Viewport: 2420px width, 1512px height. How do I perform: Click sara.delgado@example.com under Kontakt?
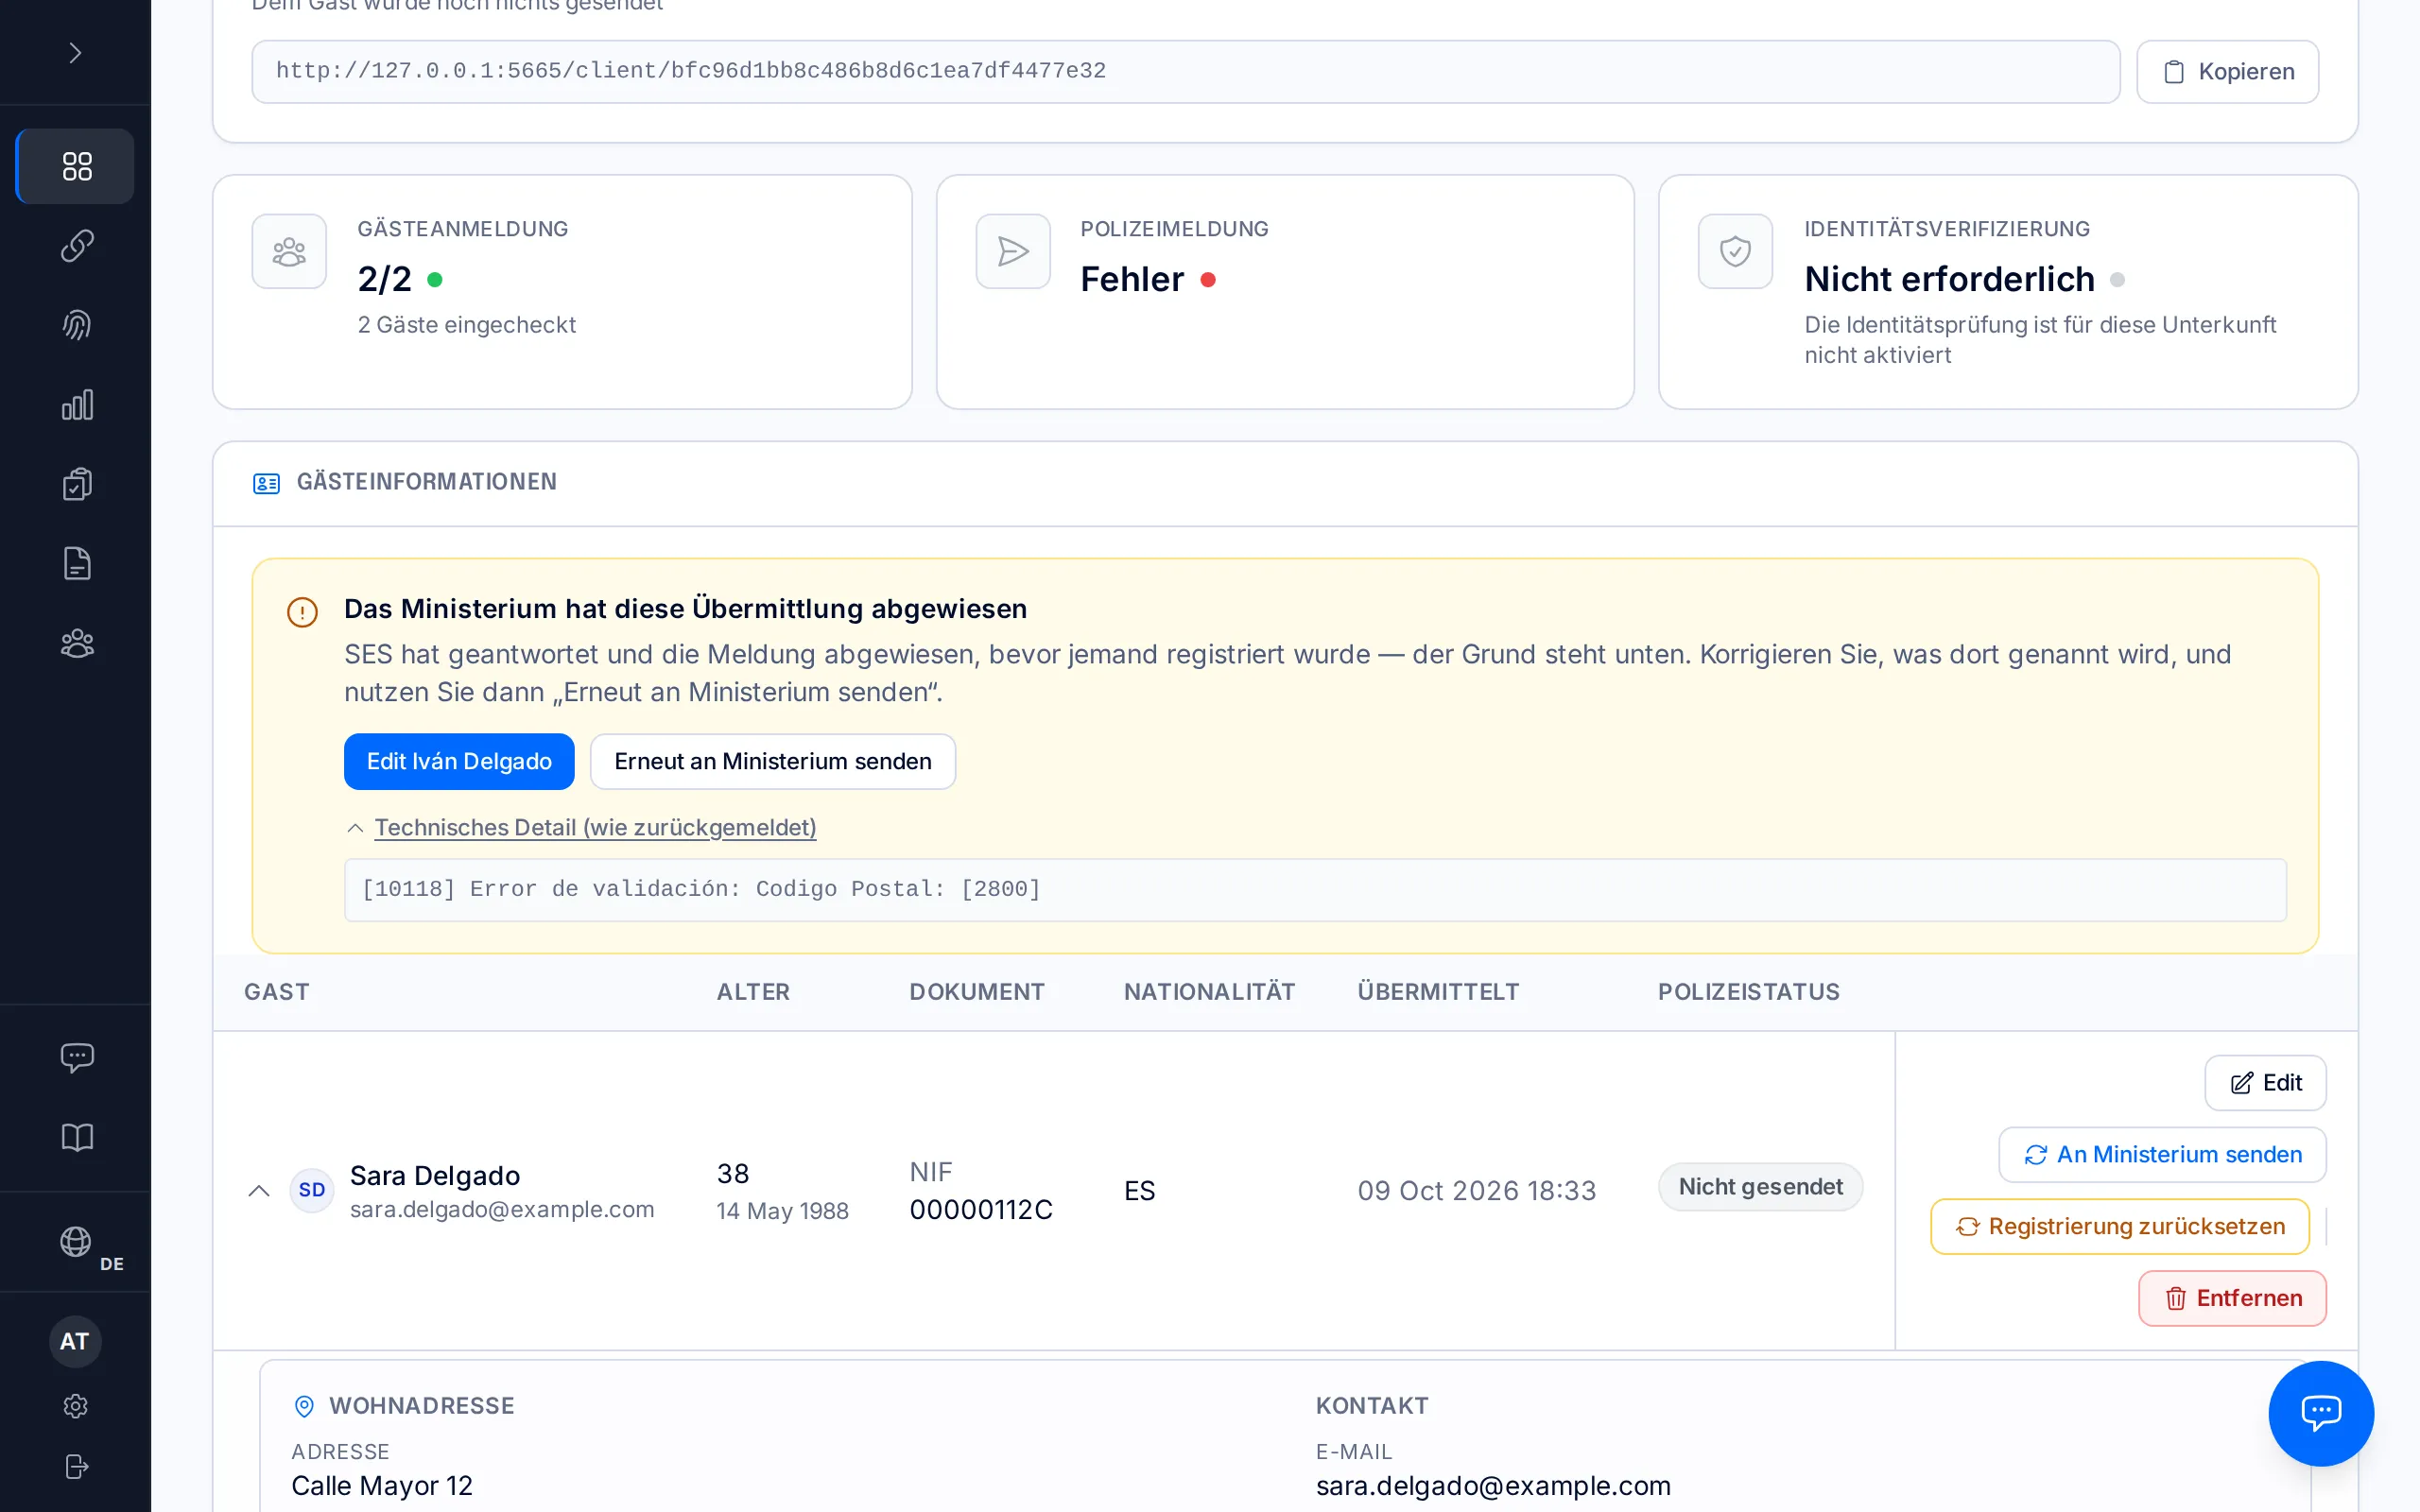[1493, 1486]
